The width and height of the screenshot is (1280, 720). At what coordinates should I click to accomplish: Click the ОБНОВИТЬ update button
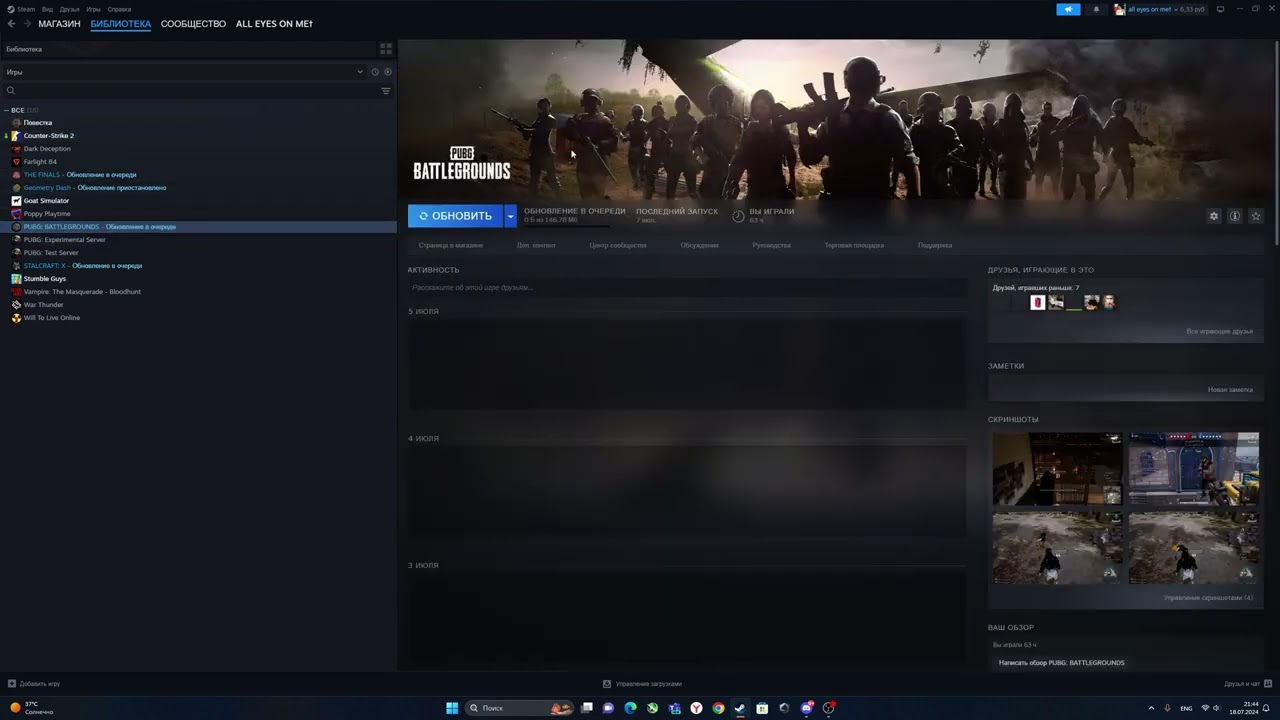coord(455,216)
